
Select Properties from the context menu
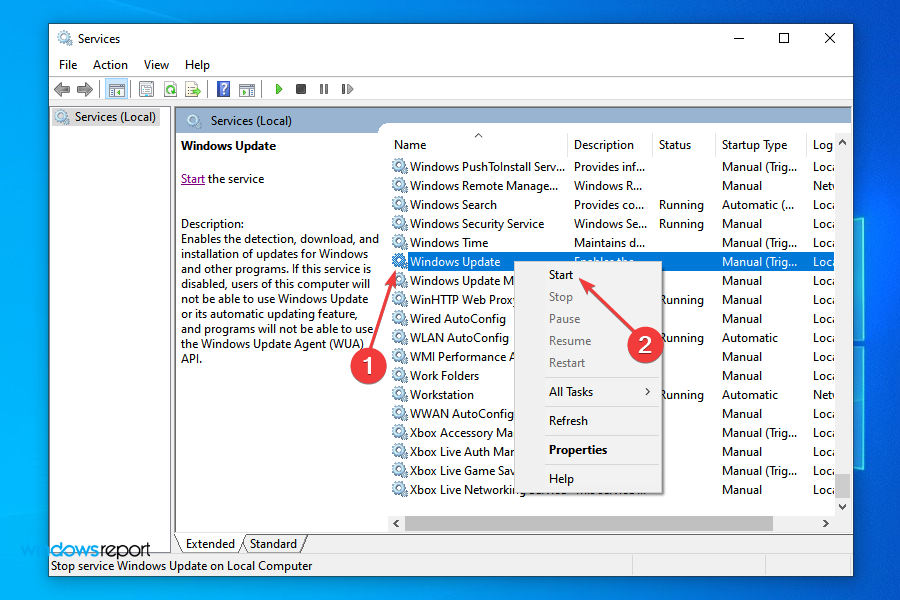point(578,450)
